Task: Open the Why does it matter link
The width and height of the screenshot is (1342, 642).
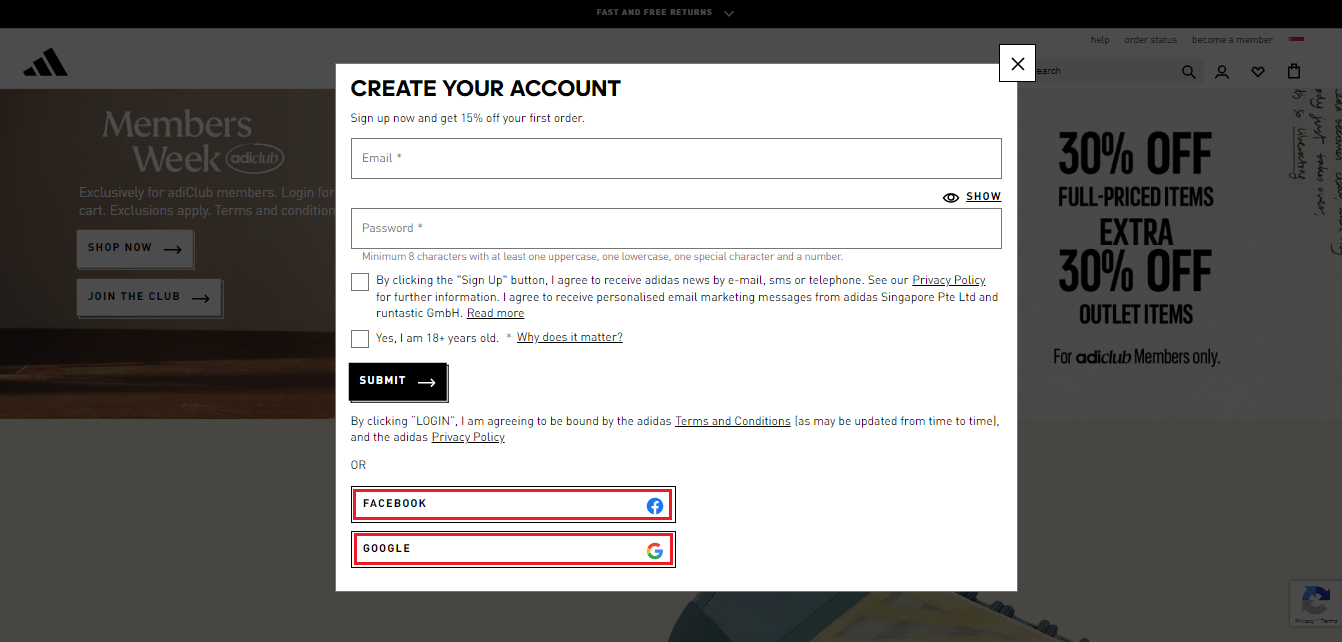Action: (570, 337)
